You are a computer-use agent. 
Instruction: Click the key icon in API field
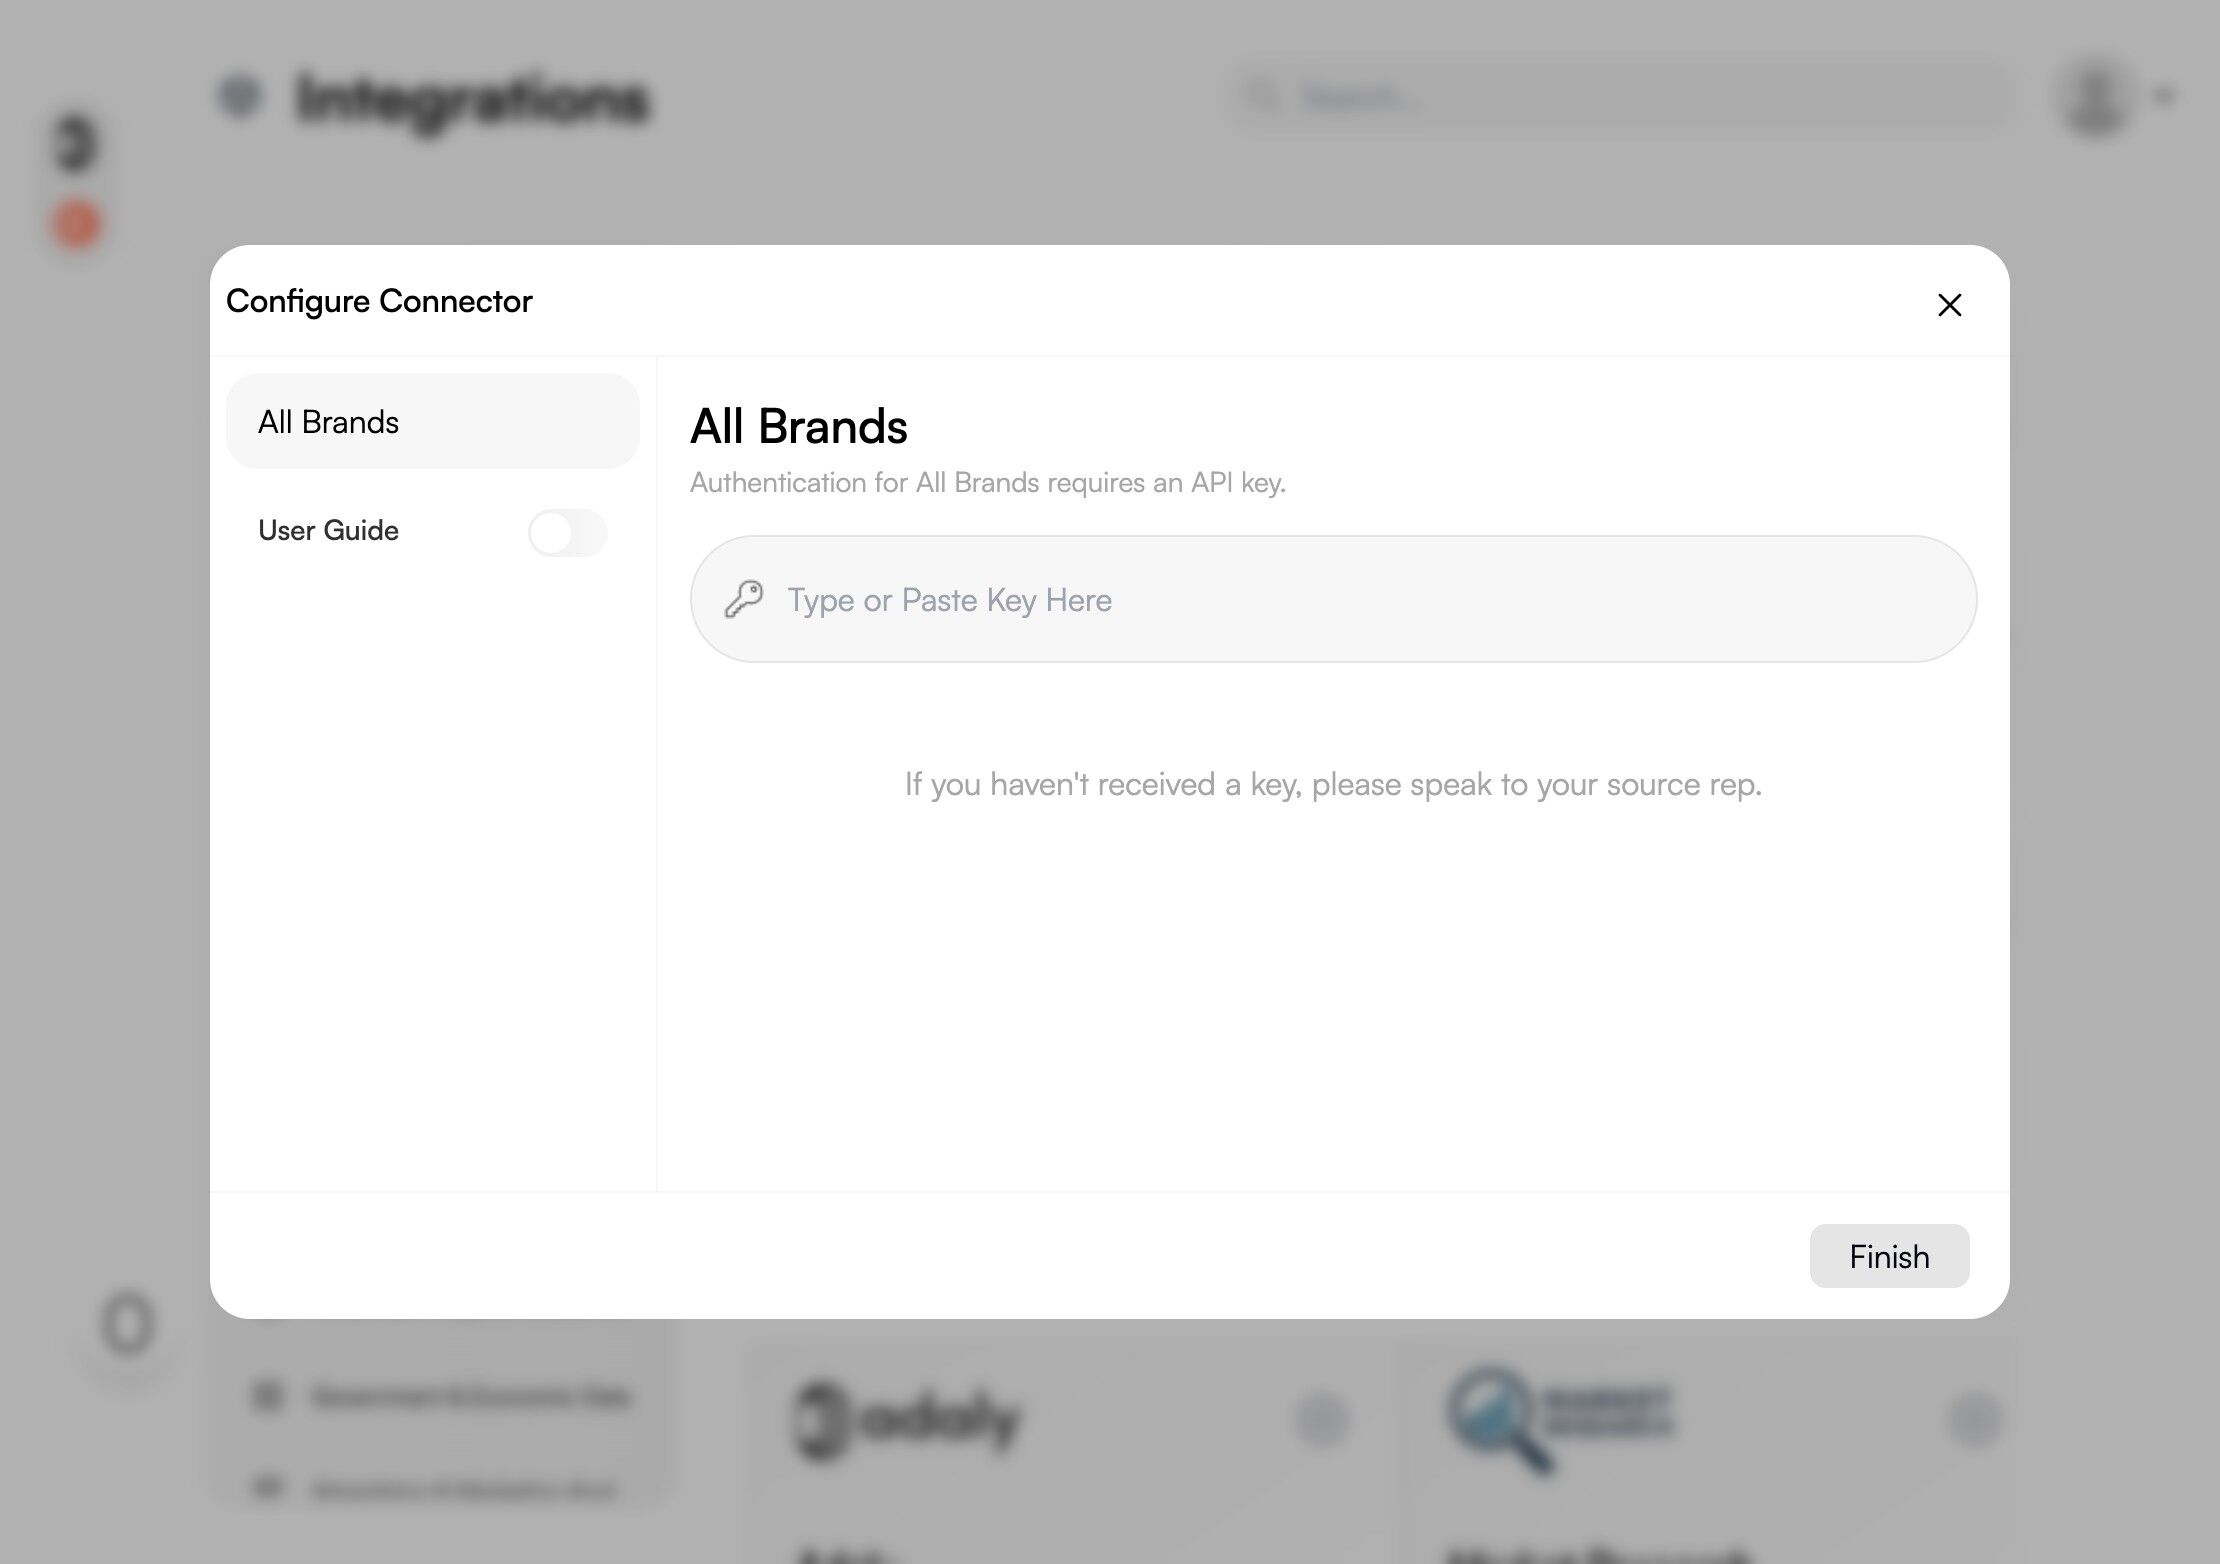pyautogui.click(x=744, y=600)
